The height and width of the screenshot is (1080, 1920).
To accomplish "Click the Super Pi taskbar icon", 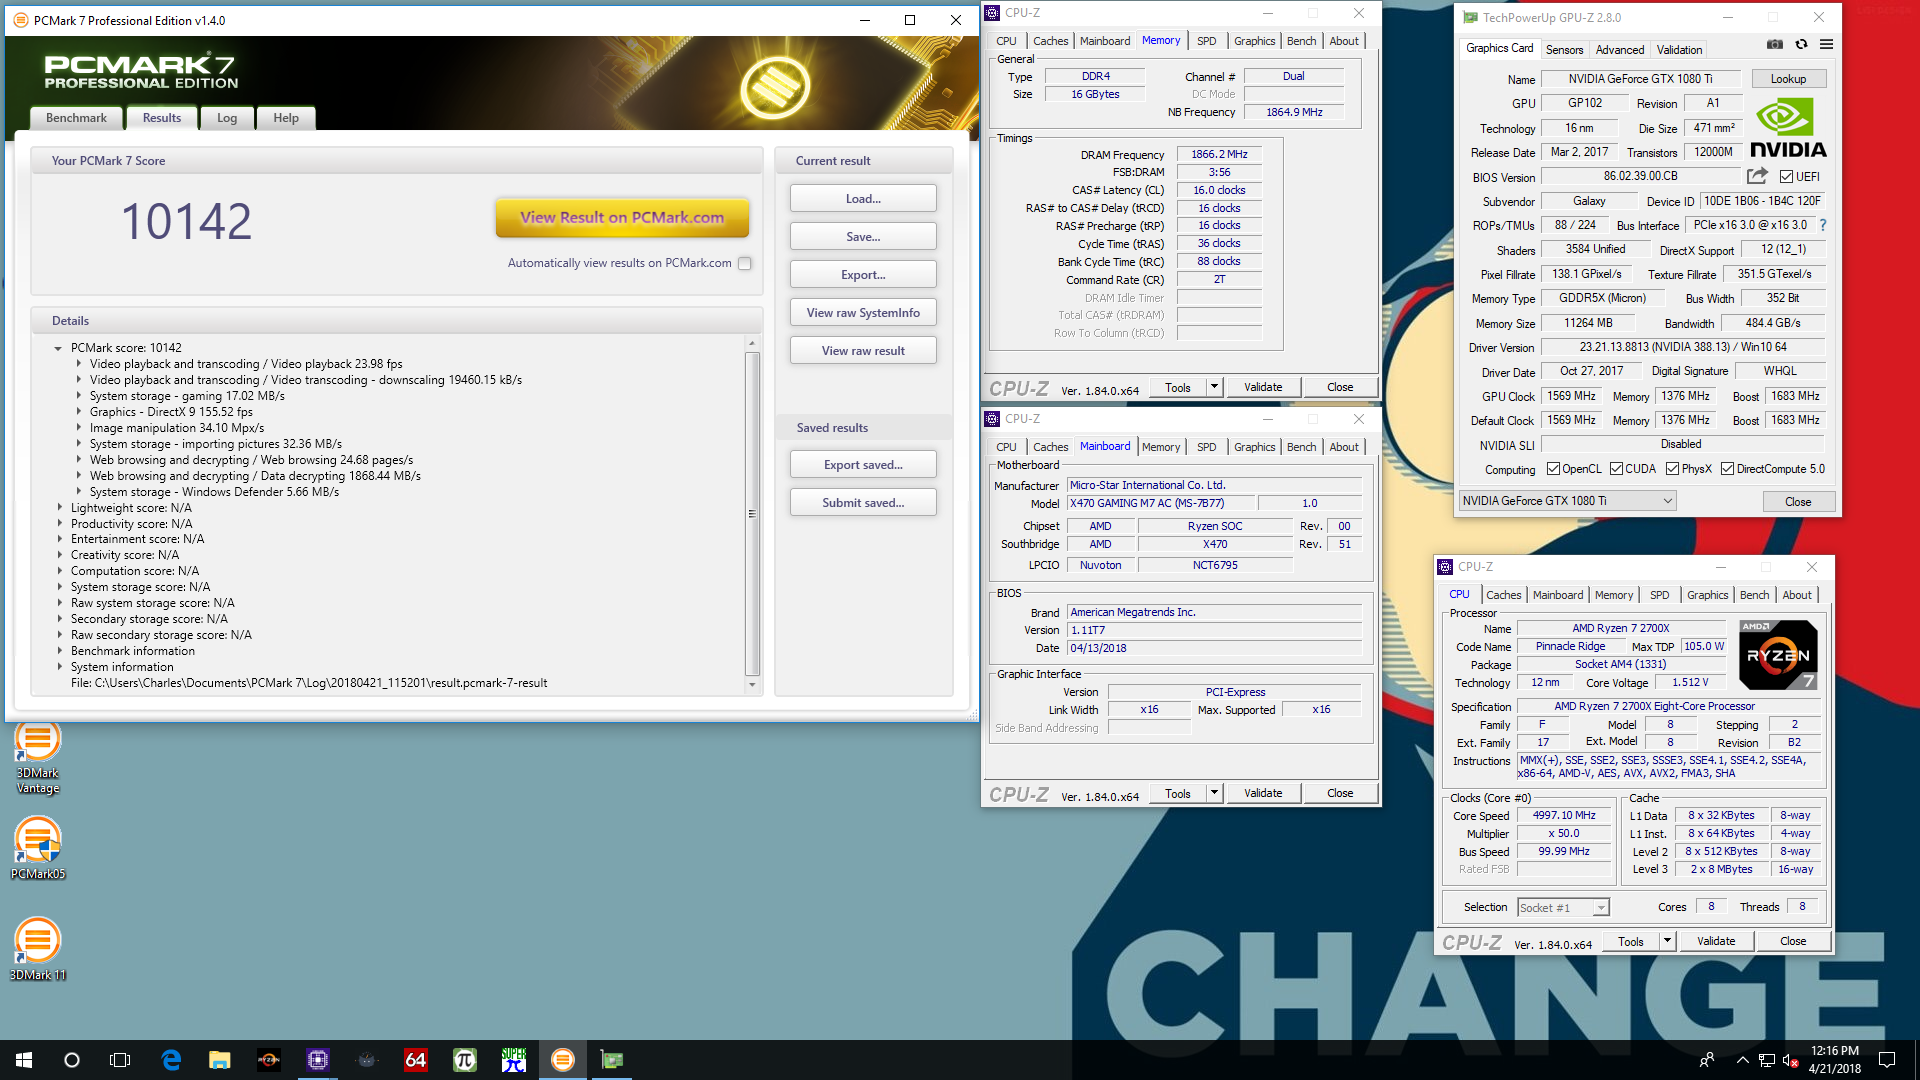I will pyautogui.click(x=514, y=1060).
